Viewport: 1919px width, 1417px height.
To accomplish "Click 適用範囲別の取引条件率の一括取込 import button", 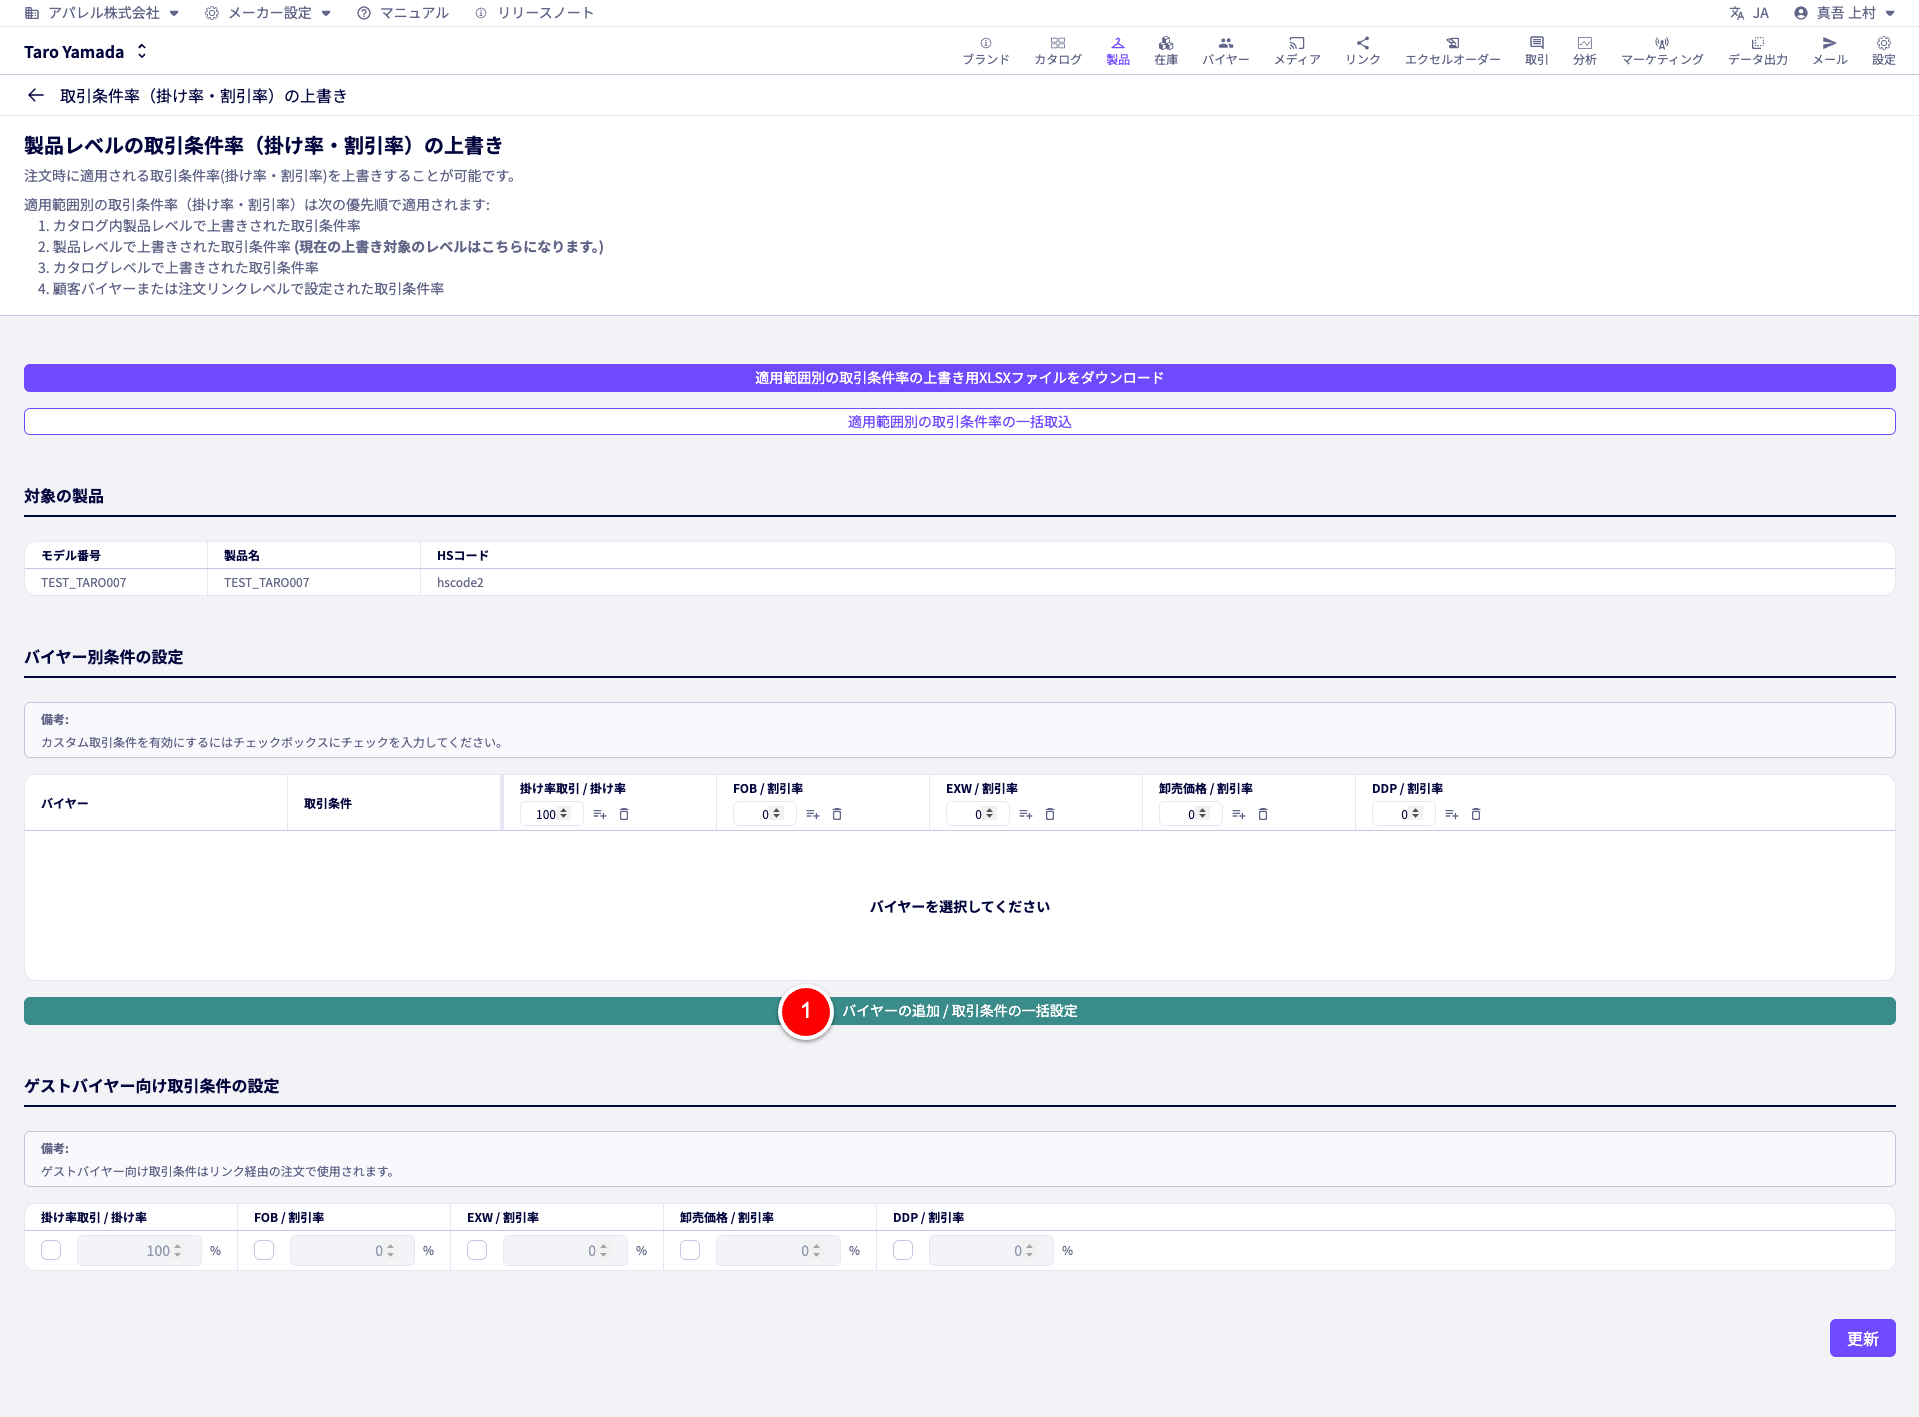I will pos(960,422).
